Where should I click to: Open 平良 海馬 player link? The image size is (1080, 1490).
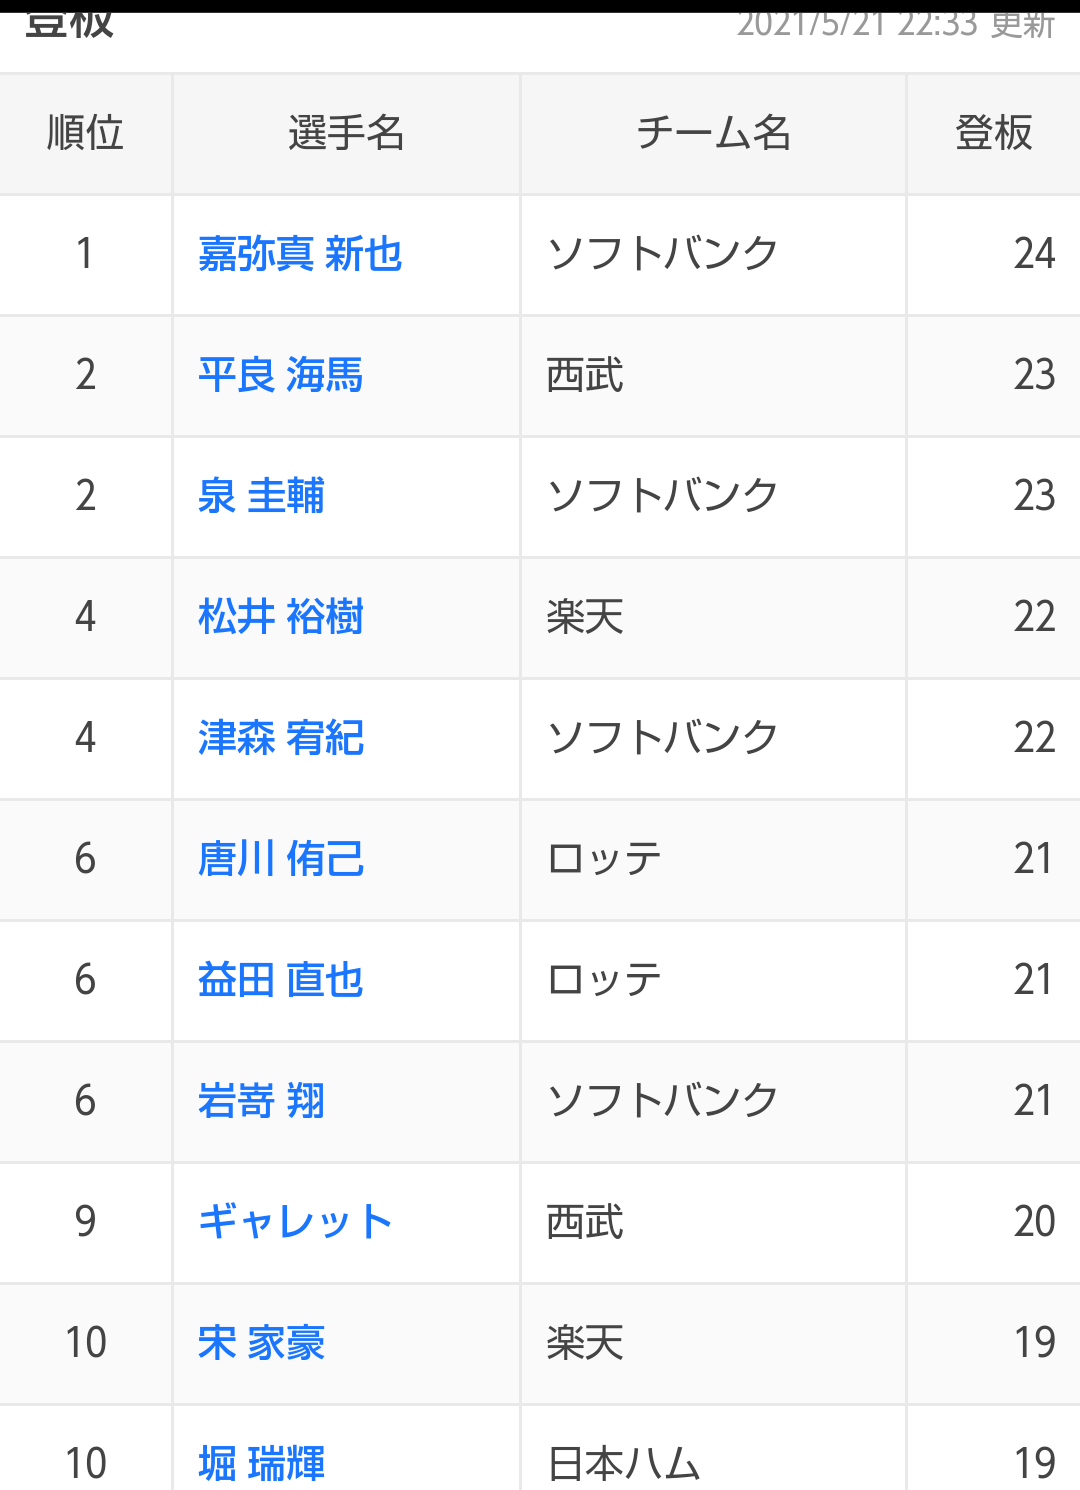280,375
